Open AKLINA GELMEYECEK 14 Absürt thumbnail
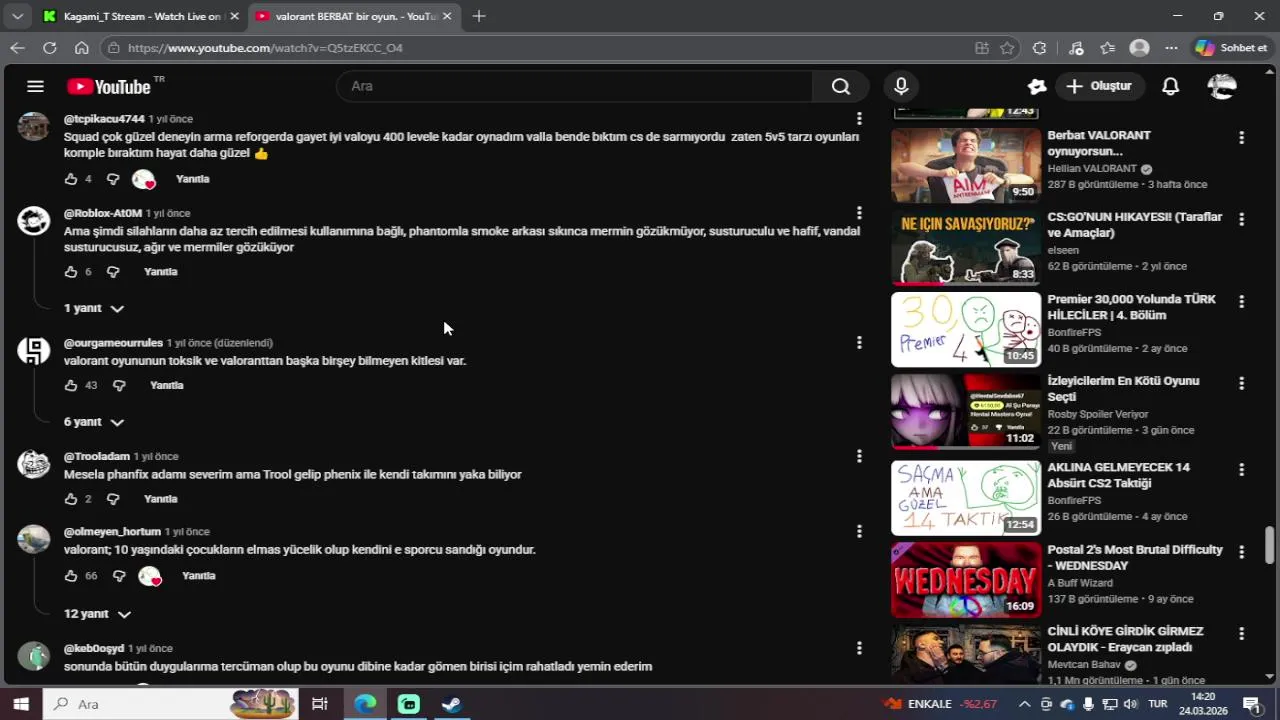Viewport: 1280px width, 720px height. (x=966, y=497)
